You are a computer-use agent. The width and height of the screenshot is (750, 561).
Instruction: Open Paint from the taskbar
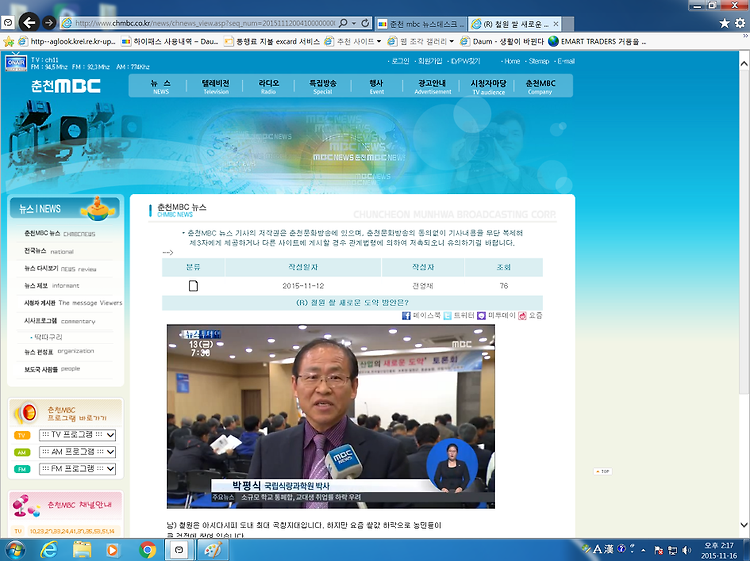point(213,550)
